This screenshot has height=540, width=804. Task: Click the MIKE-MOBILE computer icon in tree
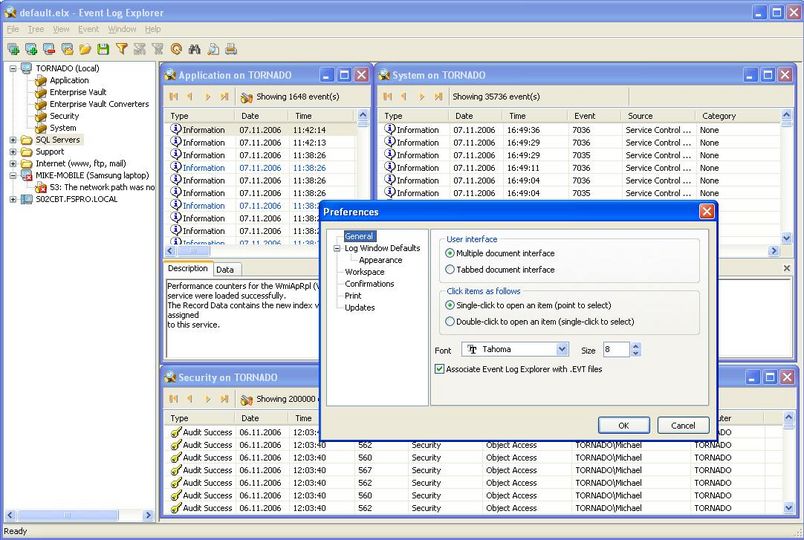pyautogui.click(x=25, y=175)
